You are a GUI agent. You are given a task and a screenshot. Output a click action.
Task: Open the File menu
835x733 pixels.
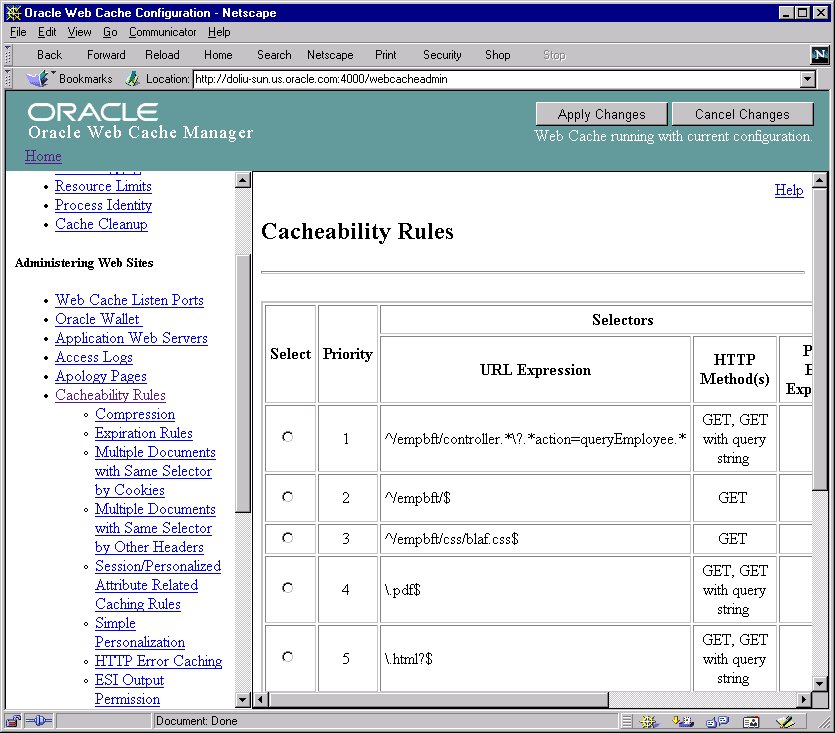pos(18,32)
